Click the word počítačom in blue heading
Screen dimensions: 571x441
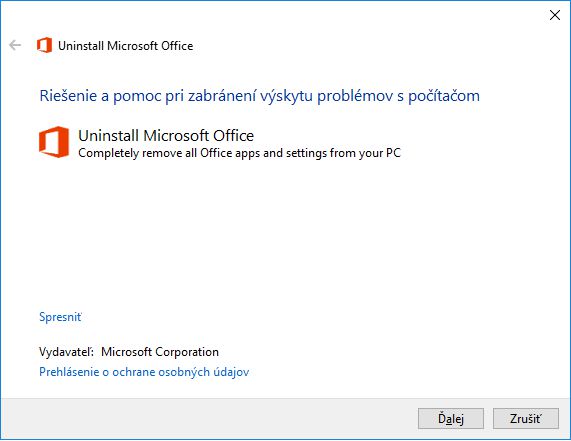444,96
